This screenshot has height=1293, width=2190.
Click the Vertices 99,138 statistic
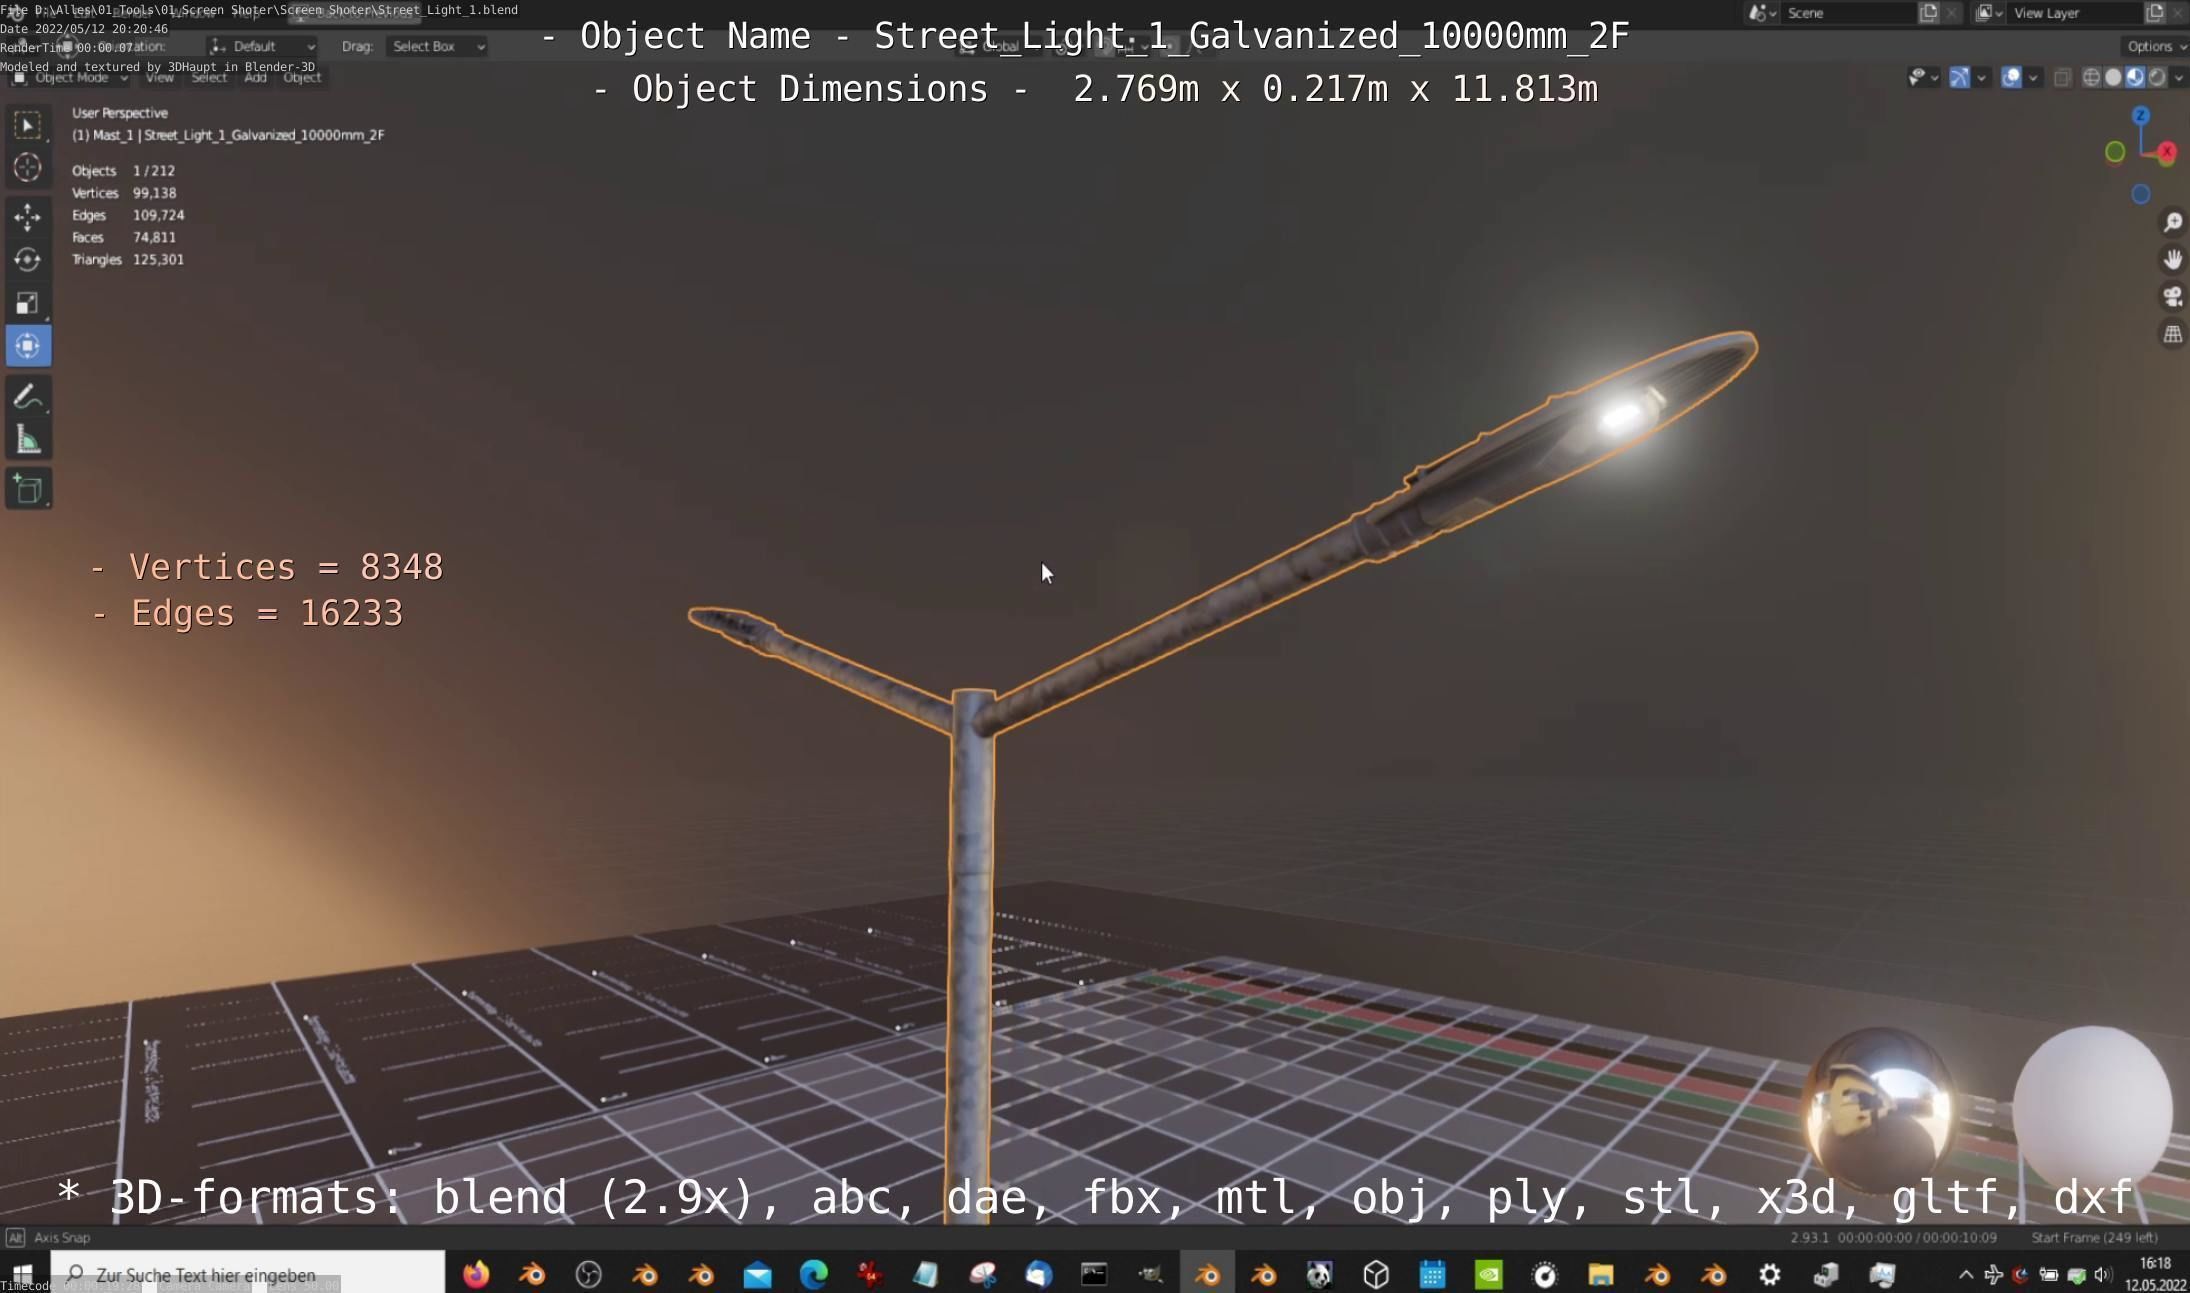click(x=124, y=193)
